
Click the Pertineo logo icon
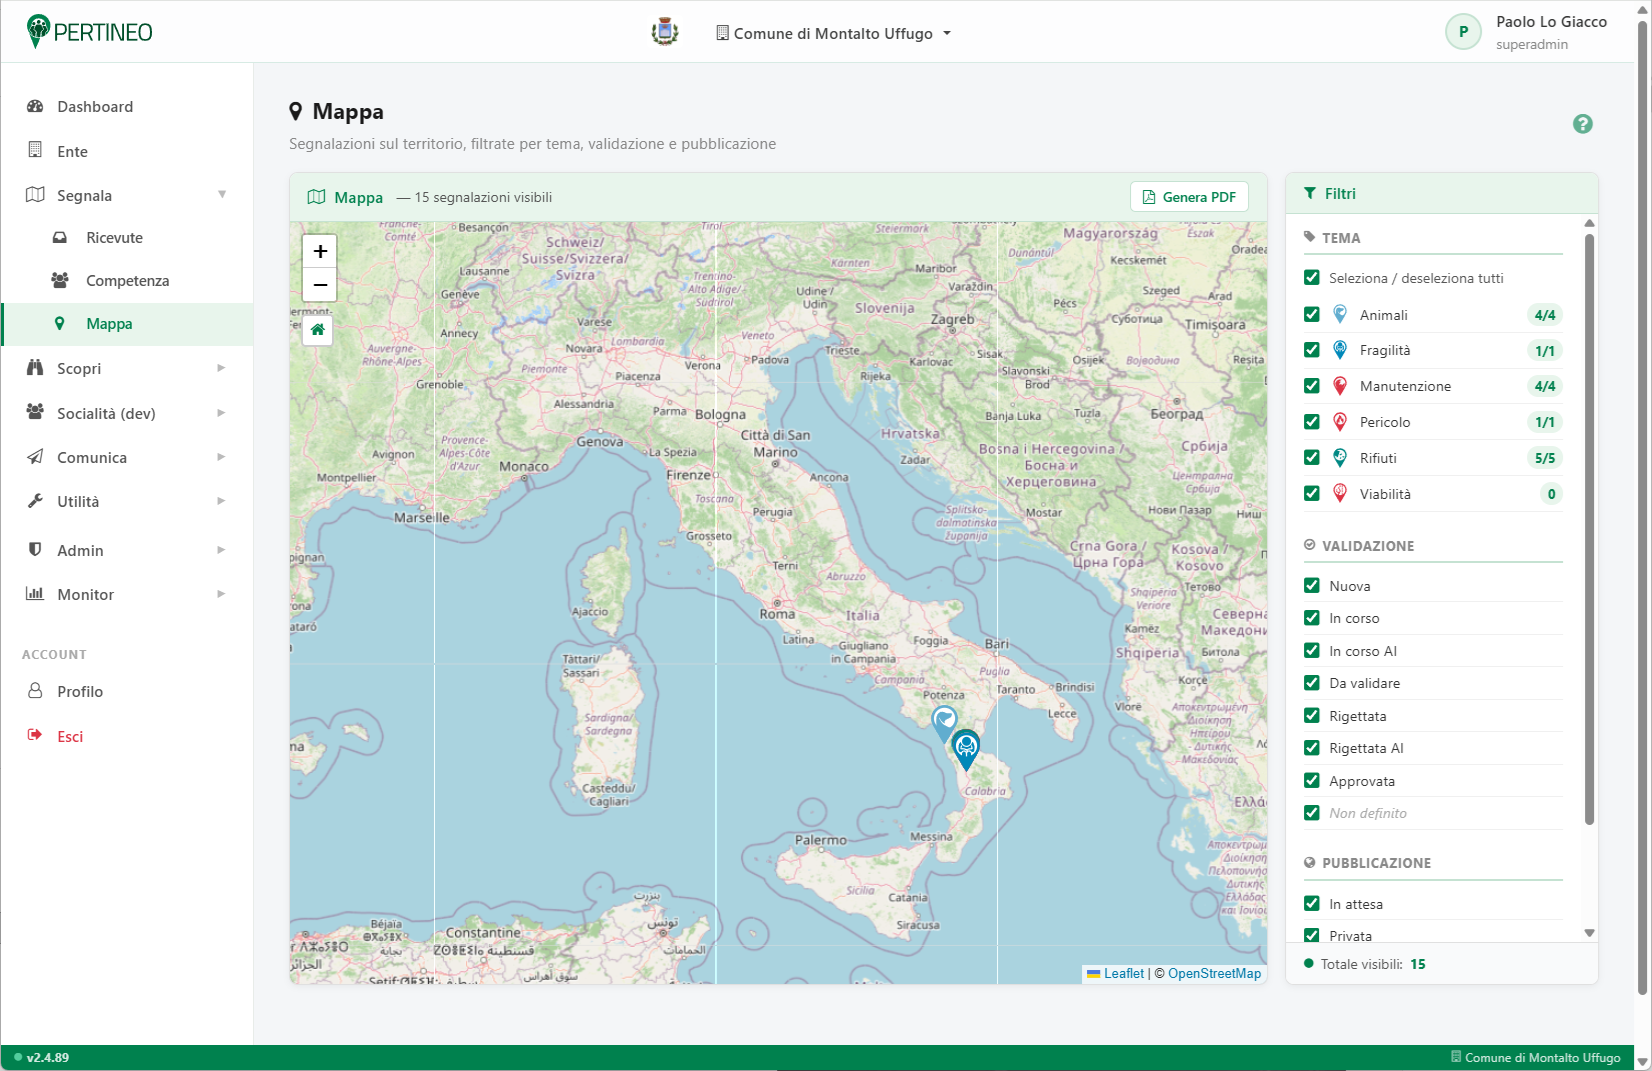point(37,31)
